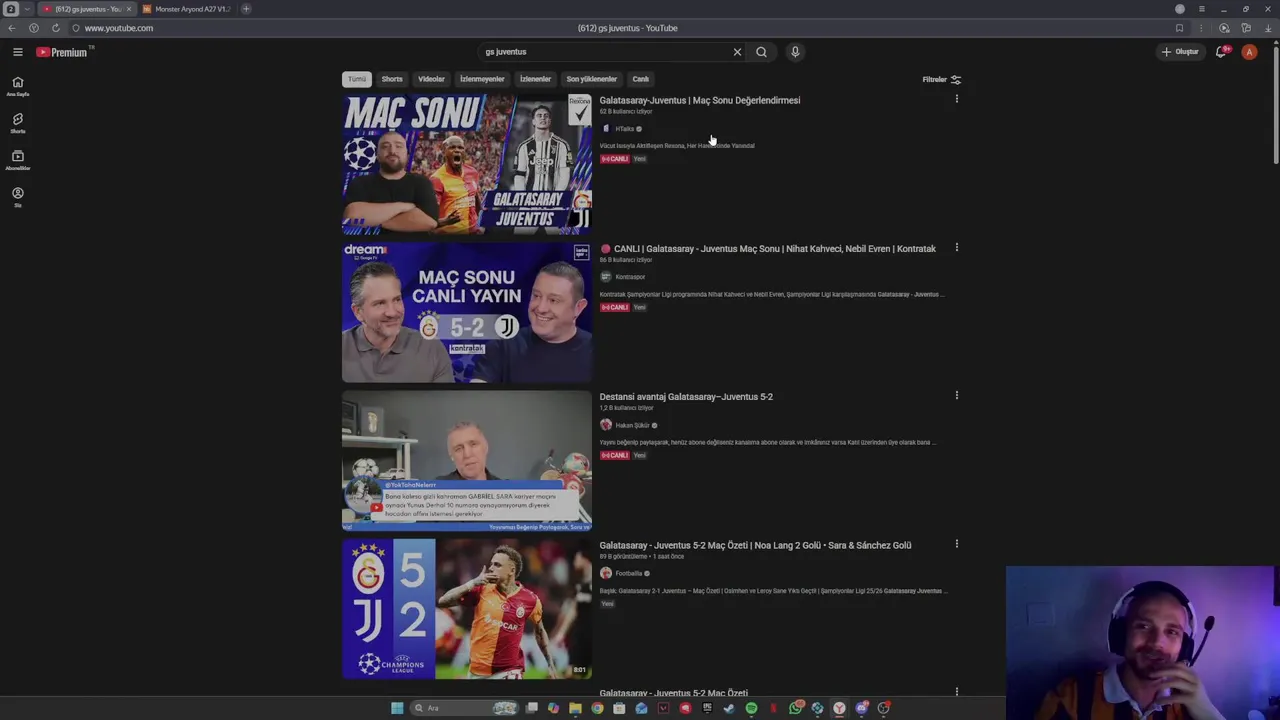Select the Shorts filter chip
This screenshot has width=1280, height=720.
[x=392, y=79]
